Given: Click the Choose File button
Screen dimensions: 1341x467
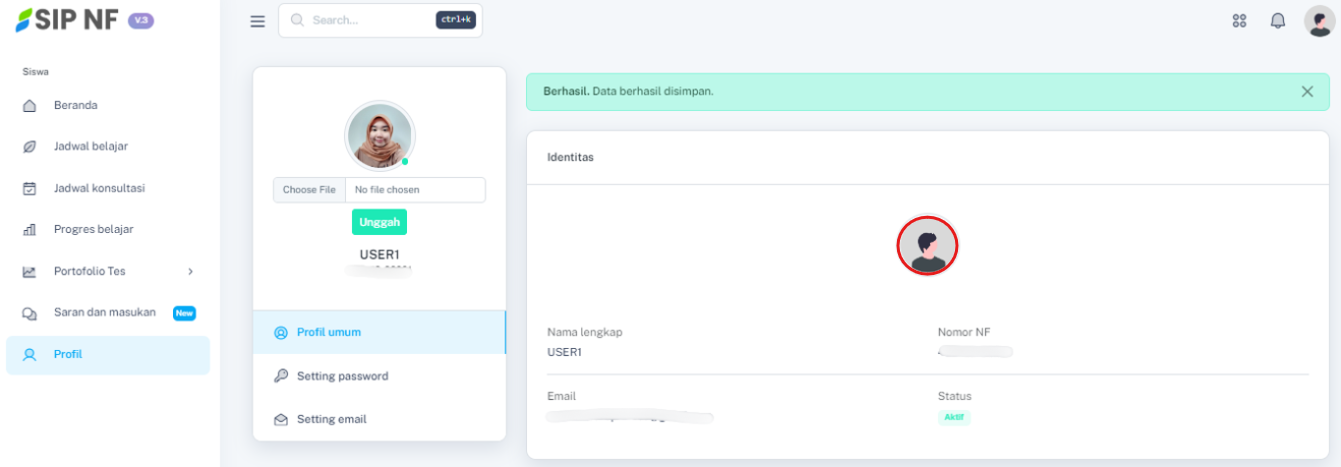Looking at the screenshot, I should coord(309,190).
